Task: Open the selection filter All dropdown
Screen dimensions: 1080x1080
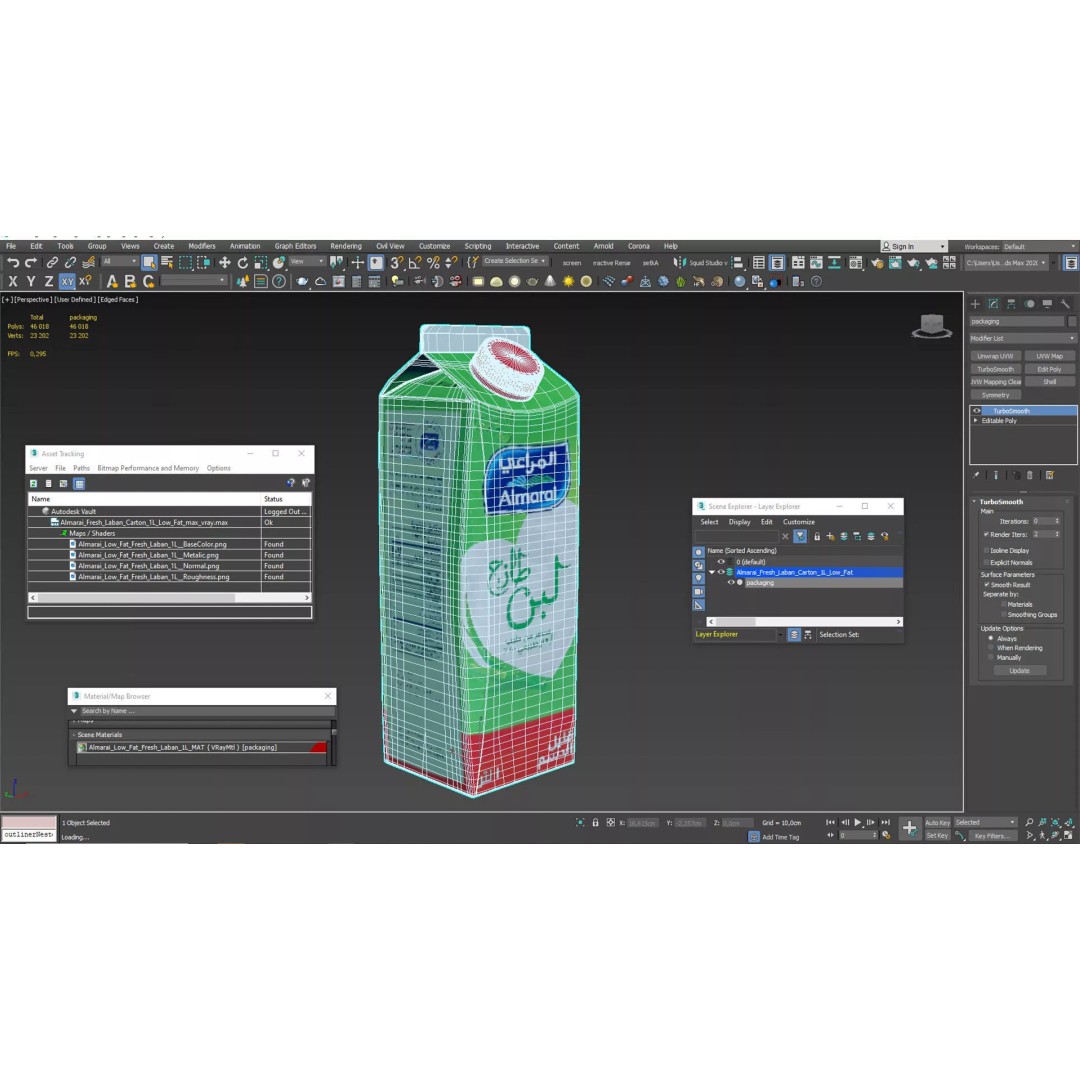Action: [x=120, y=262]
